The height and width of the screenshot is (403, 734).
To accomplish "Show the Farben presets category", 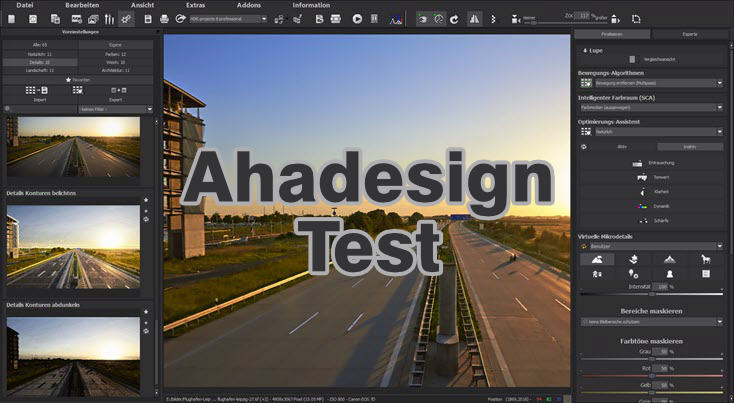I will tap(116, 54).
